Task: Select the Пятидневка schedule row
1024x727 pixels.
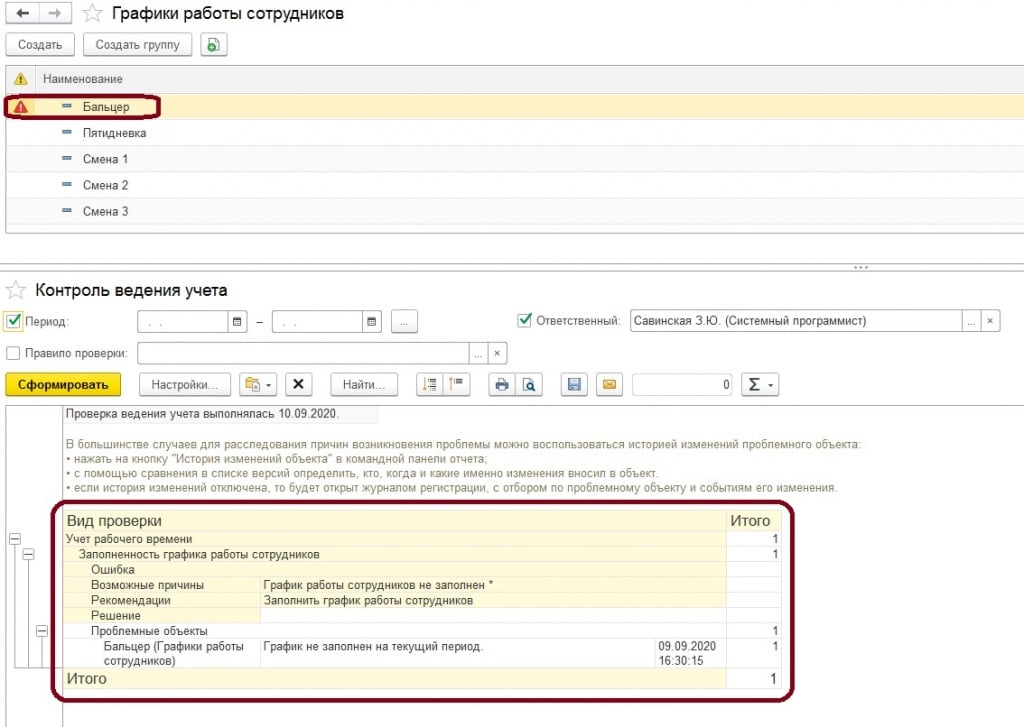Action: (115, 133)
